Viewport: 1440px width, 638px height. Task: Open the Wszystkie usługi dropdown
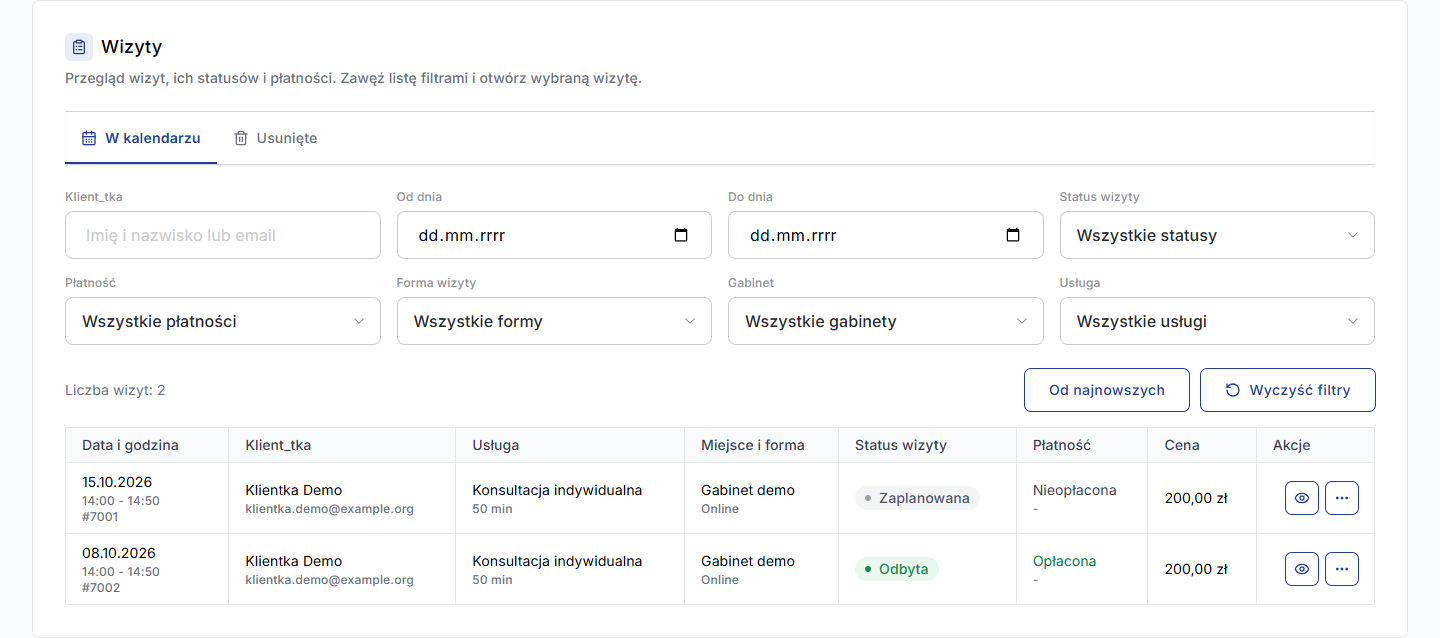point(1217,321)
